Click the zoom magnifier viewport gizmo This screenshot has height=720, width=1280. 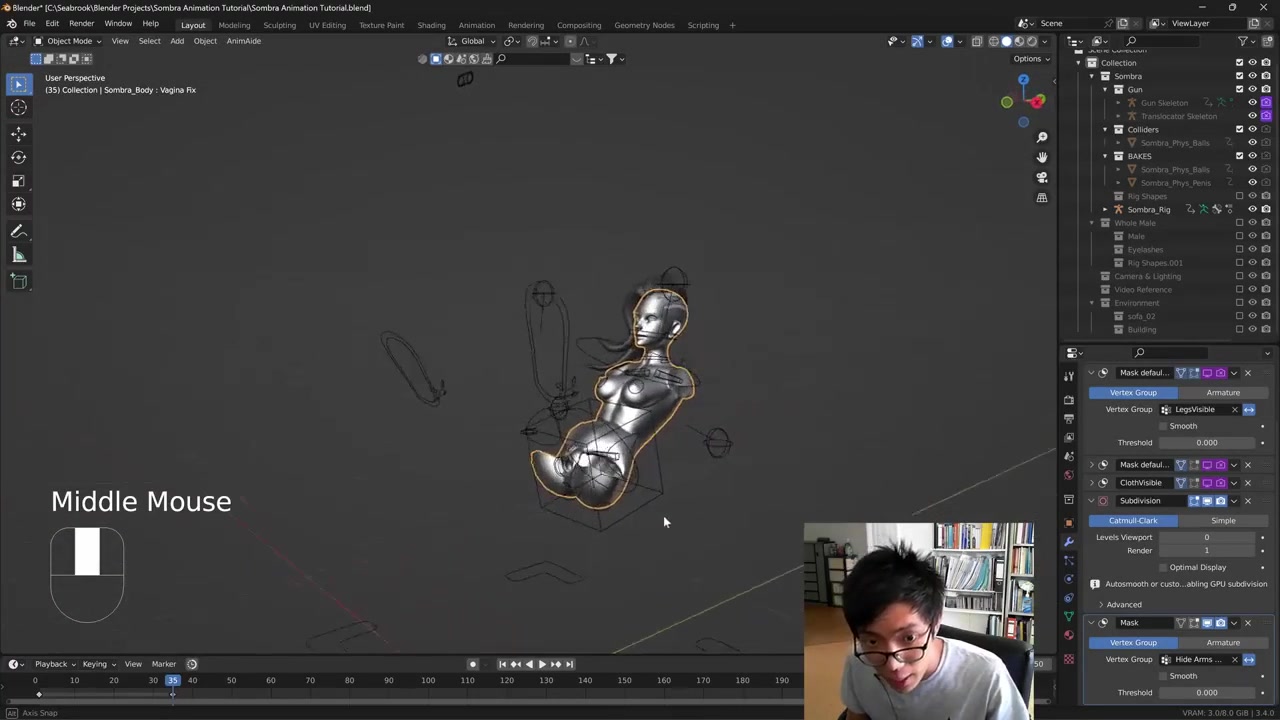pos(1042,137)
